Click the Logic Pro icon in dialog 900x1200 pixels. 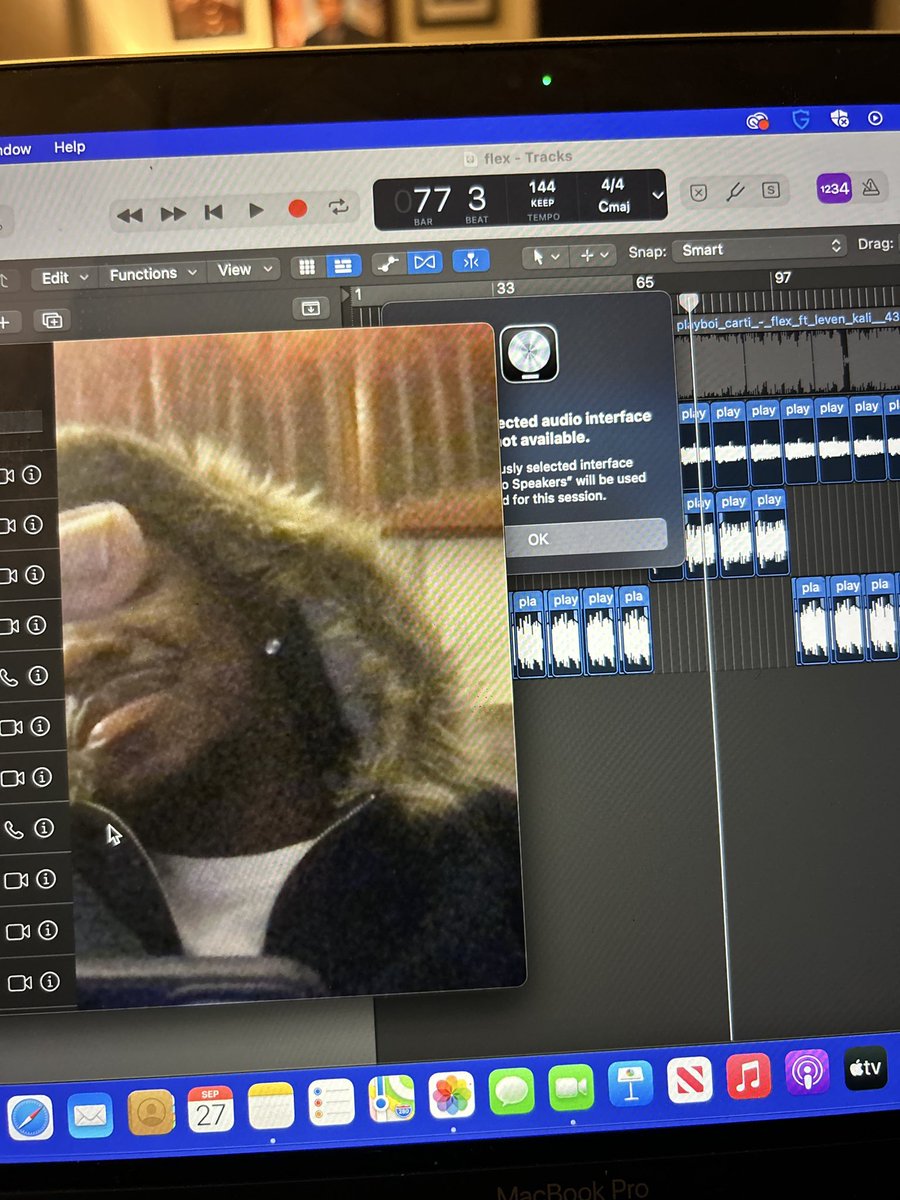coord(529,354)
